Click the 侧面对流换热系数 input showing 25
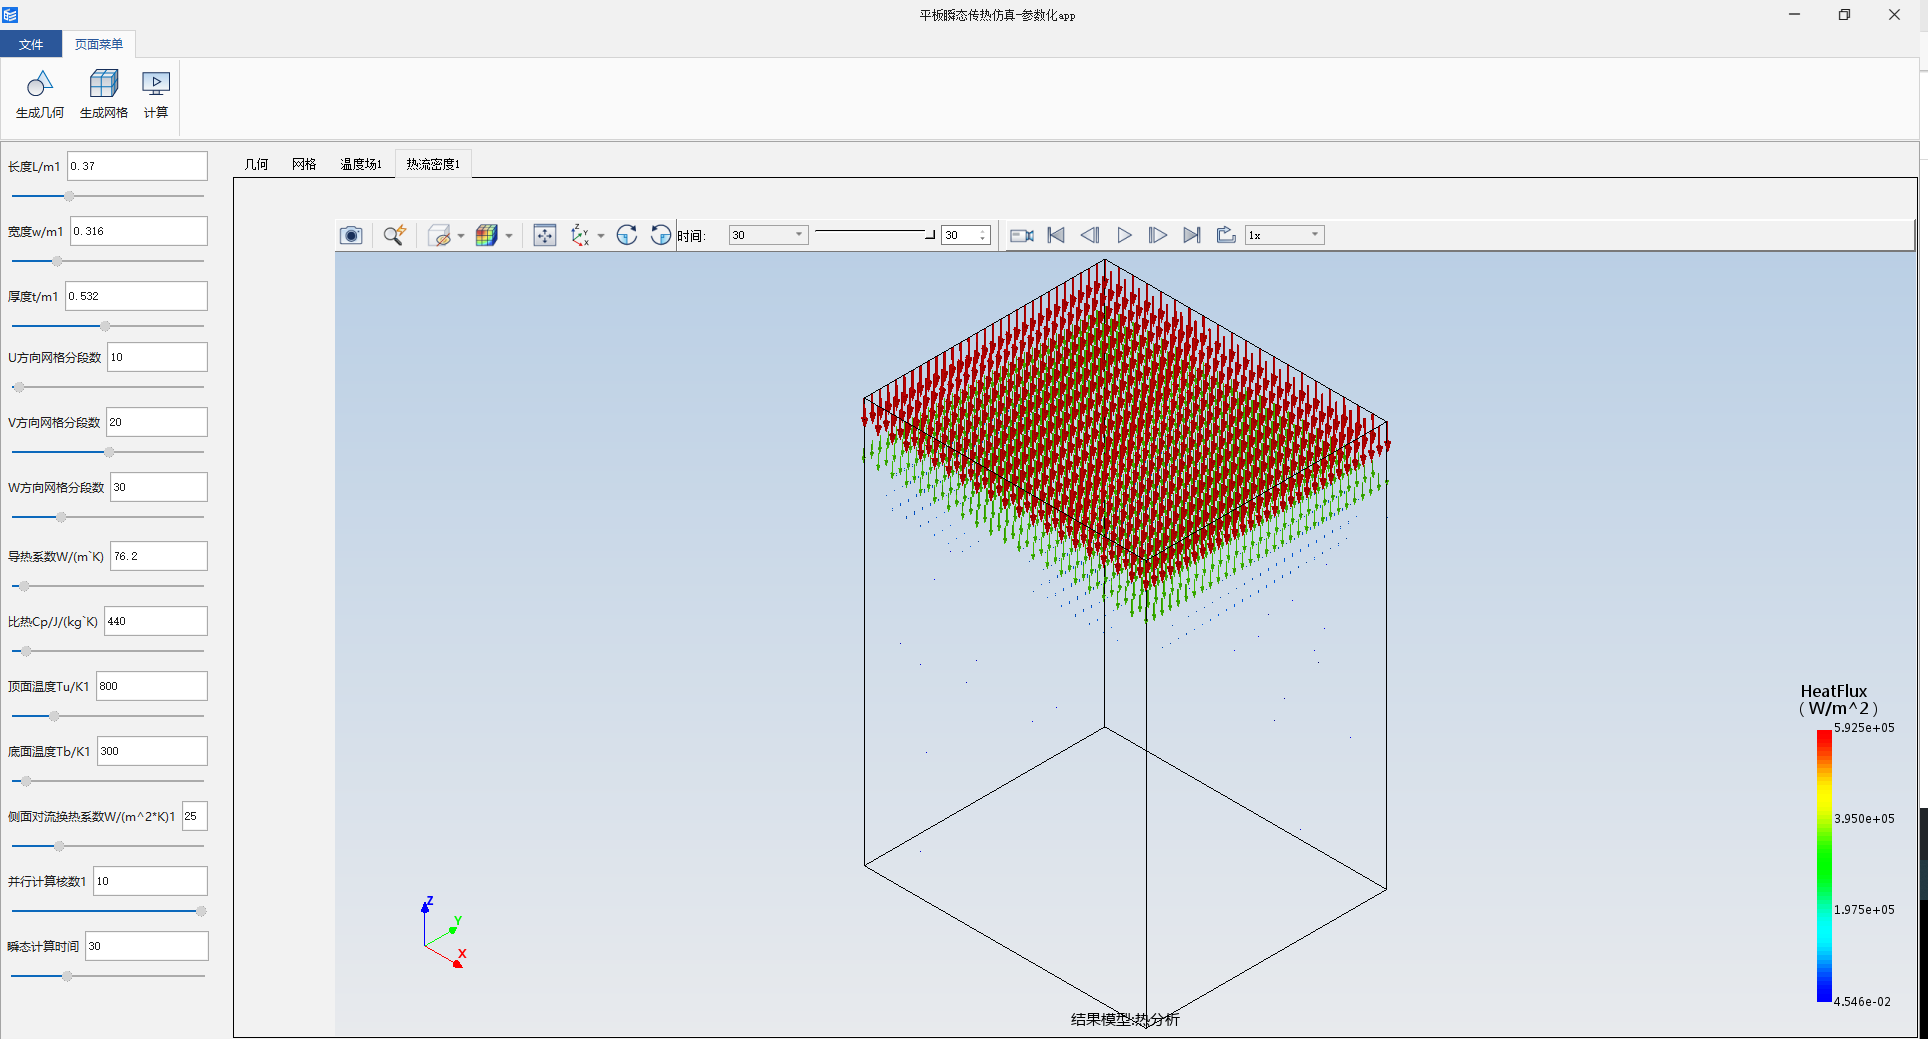Screen dimensions: 1928x1039 (194, 816)
